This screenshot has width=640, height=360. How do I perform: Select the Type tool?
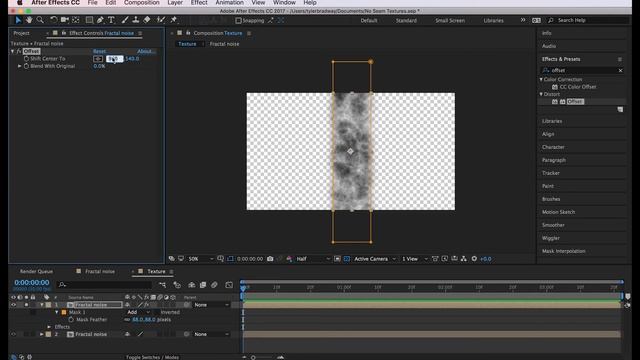click(x=111, y=20)
